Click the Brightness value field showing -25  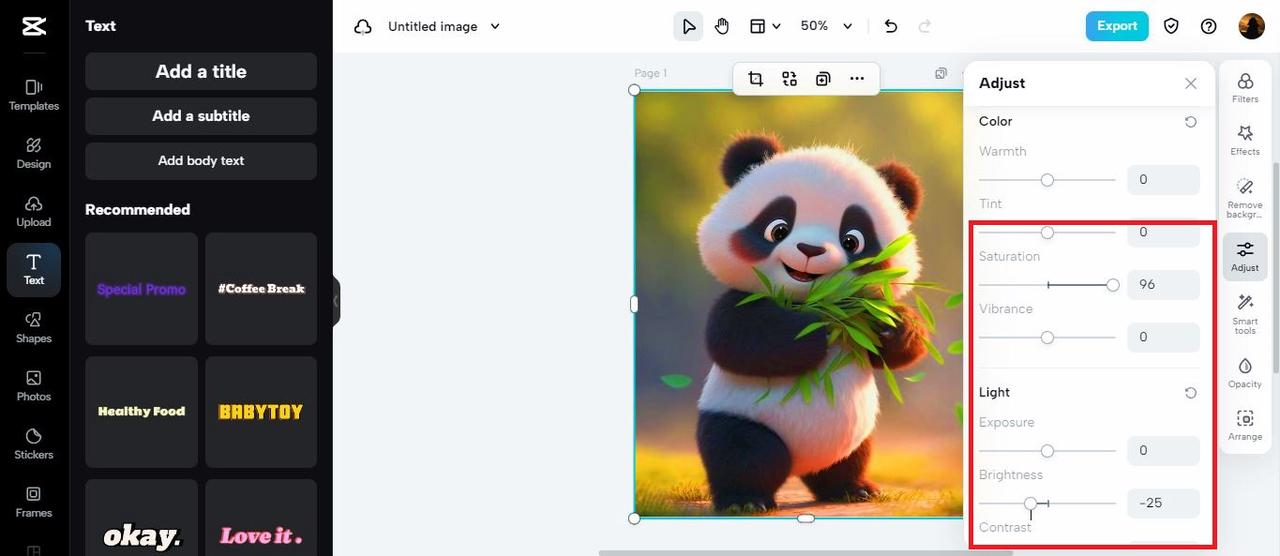click(1163, 503)
